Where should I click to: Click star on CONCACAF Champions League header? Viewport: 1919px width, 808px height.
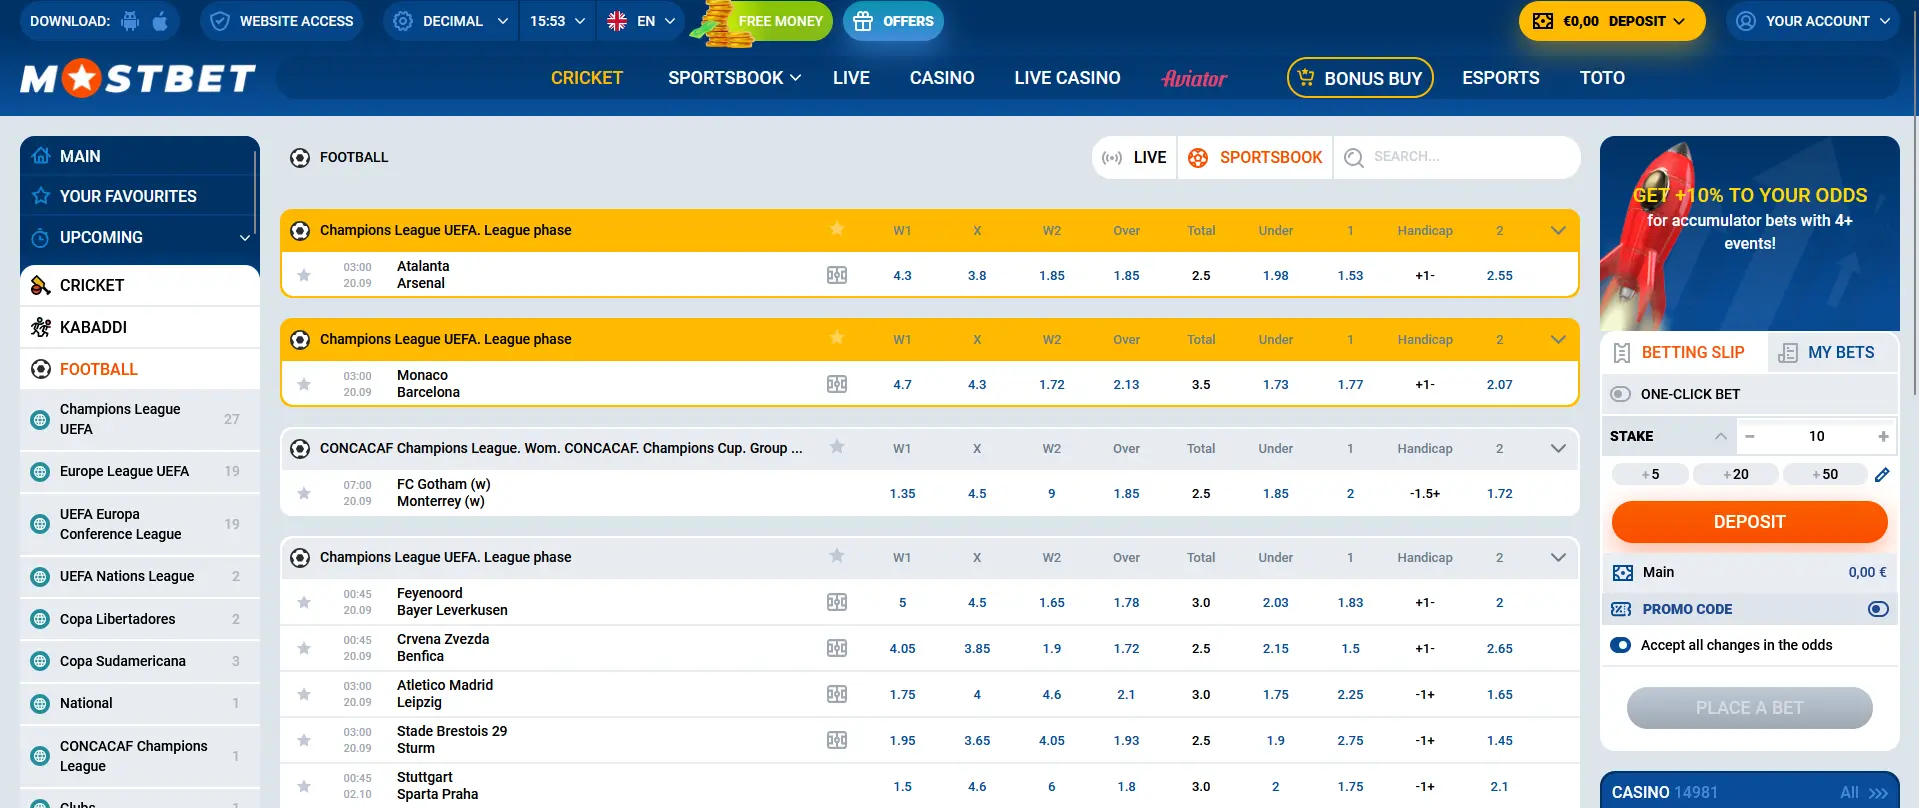coord(837,447)
